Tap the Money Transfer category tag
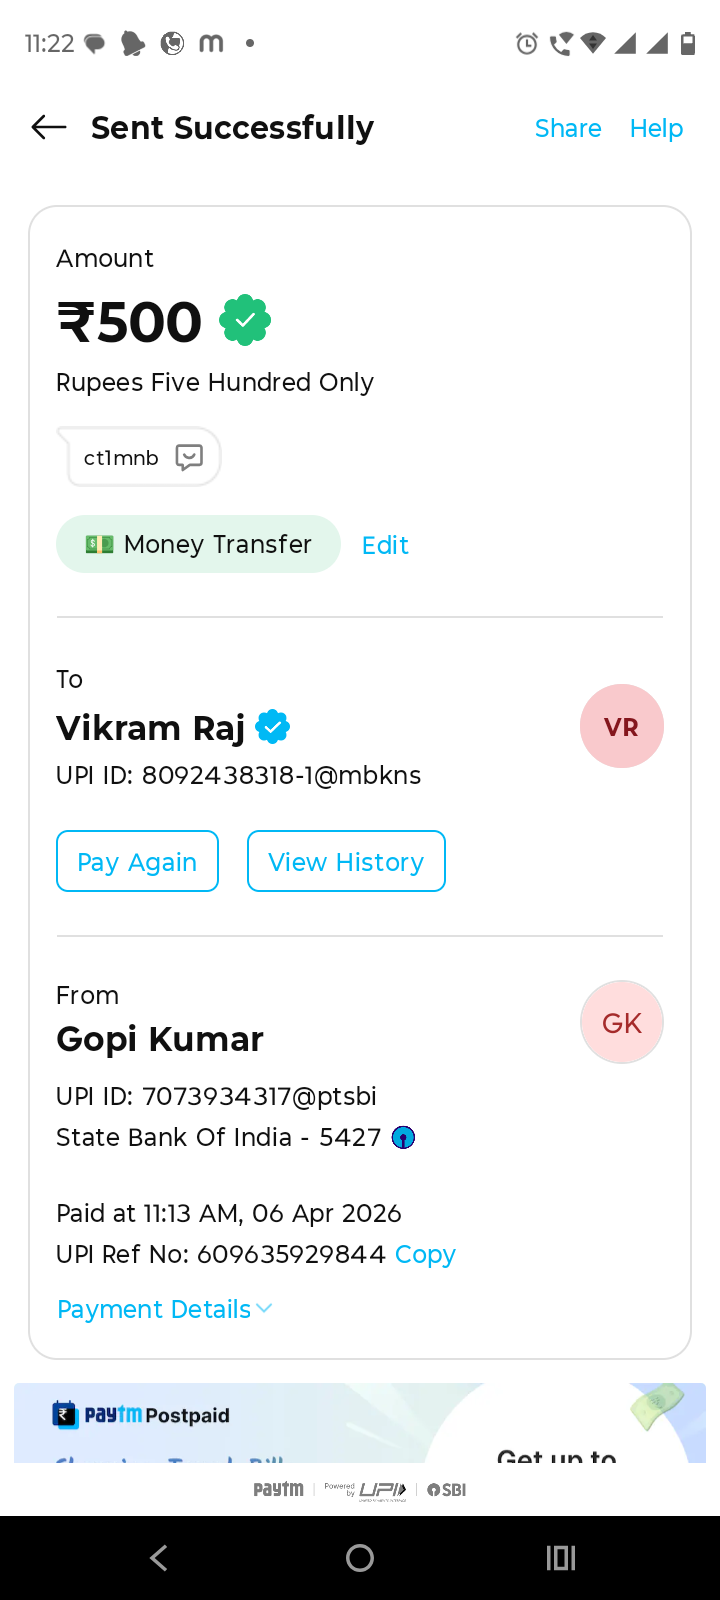 (x=198, y=544)
